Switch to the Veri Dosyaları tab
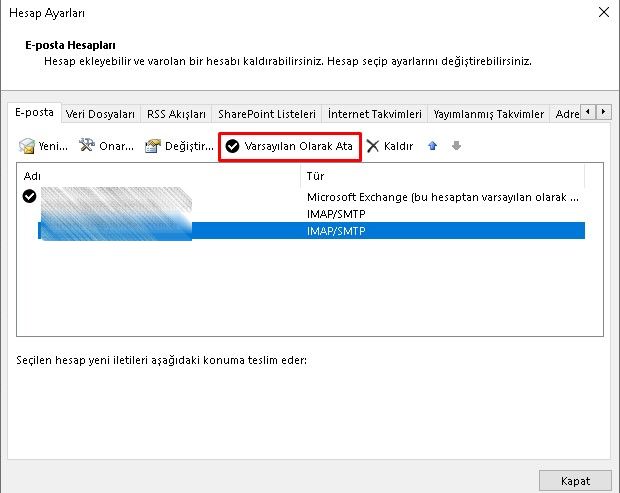 coord(100,114)
